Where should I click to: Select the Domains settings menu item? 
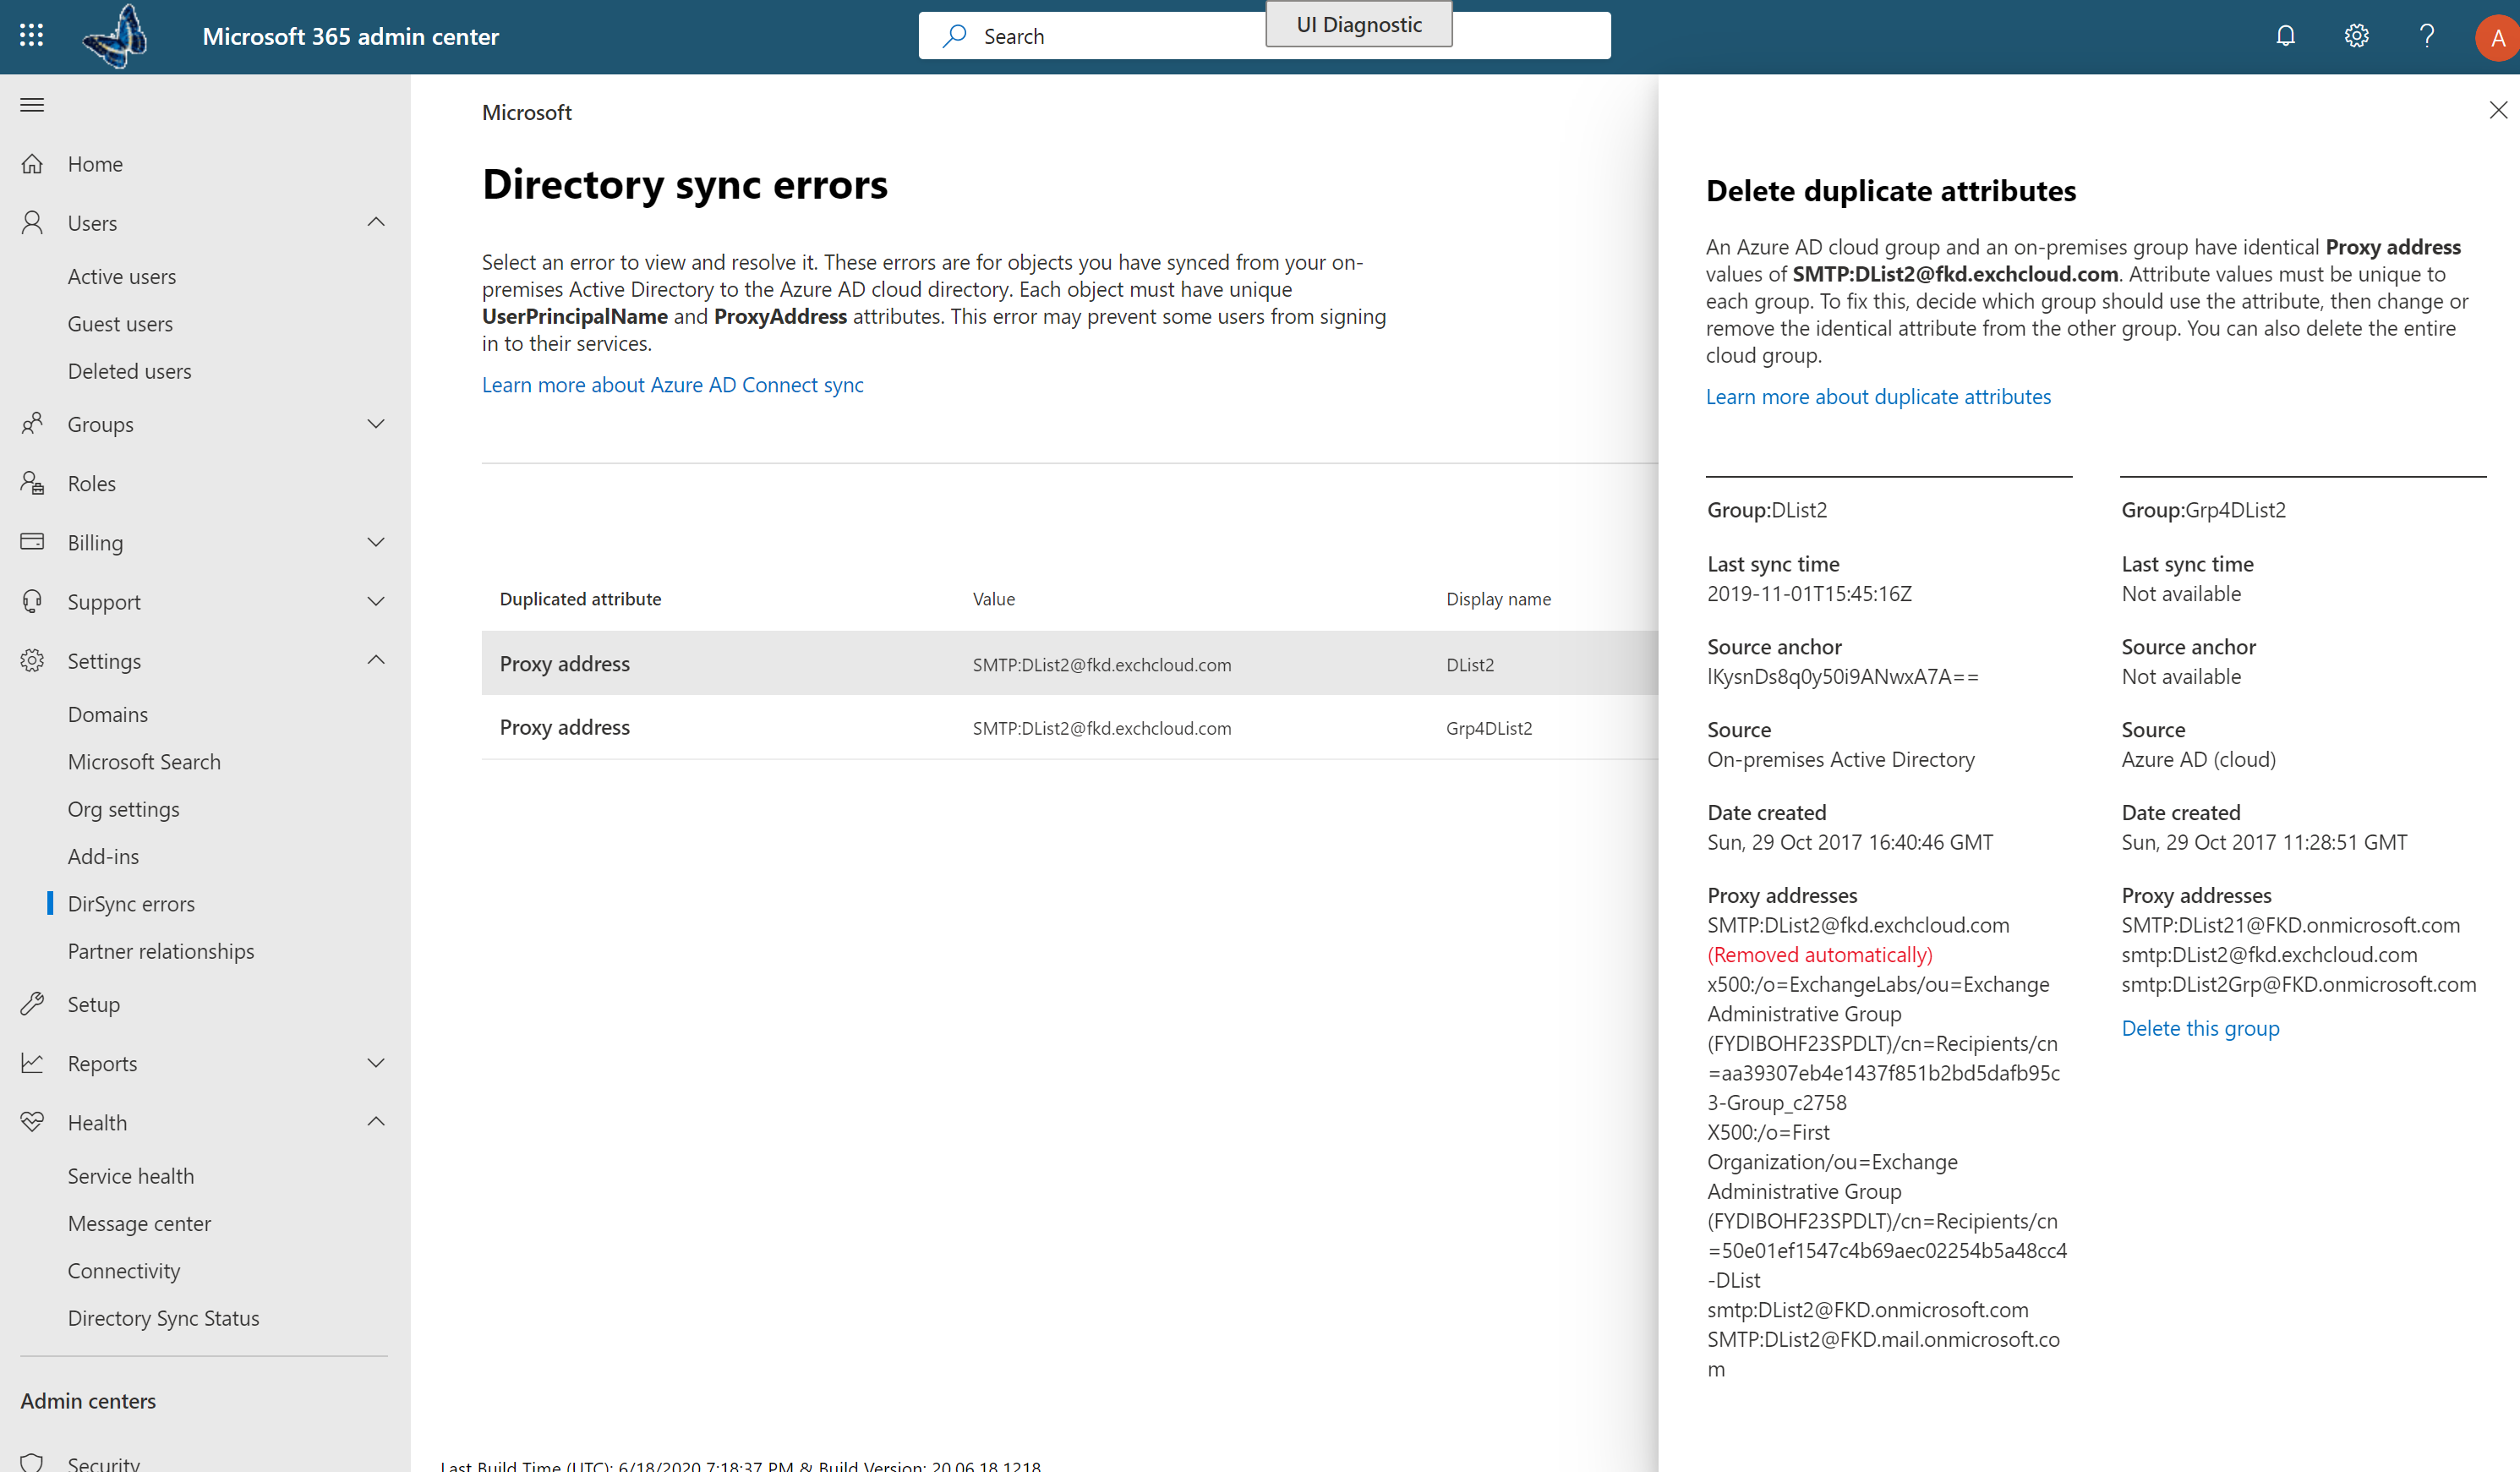pos(107,714)
